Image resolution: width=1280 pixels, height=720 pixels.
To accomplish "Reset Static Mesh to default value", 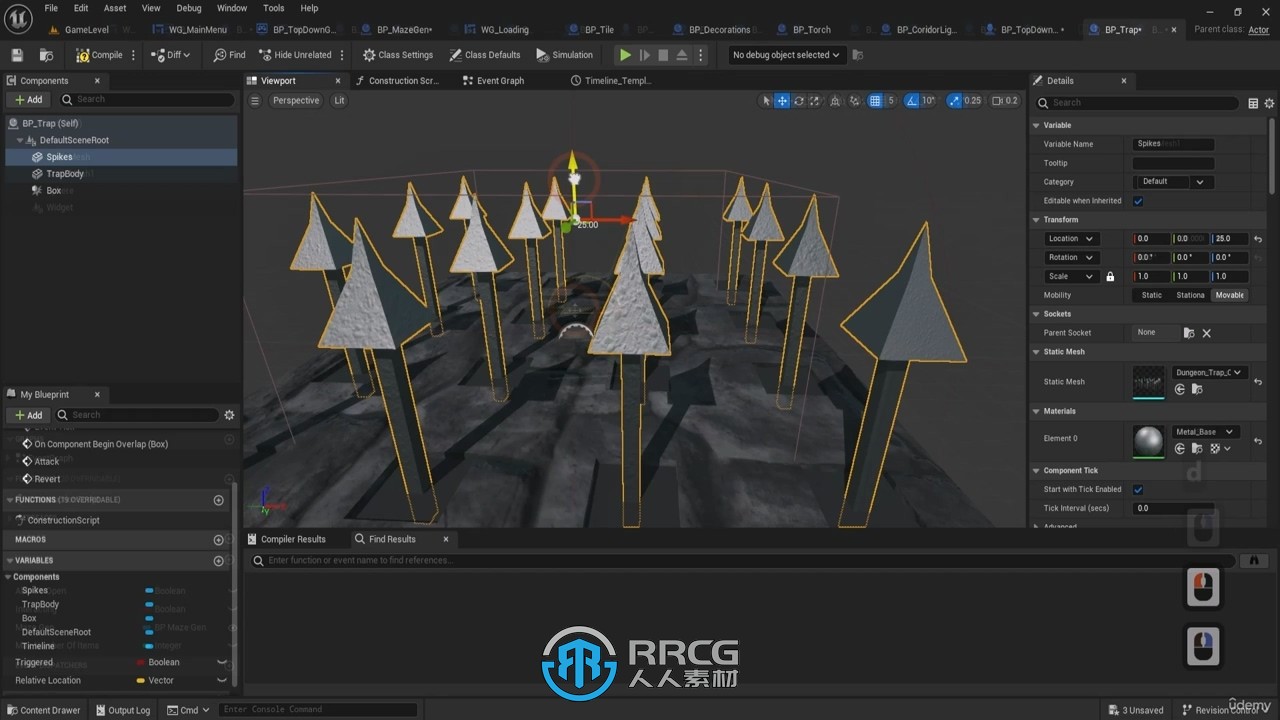I will click(1258, 382).
